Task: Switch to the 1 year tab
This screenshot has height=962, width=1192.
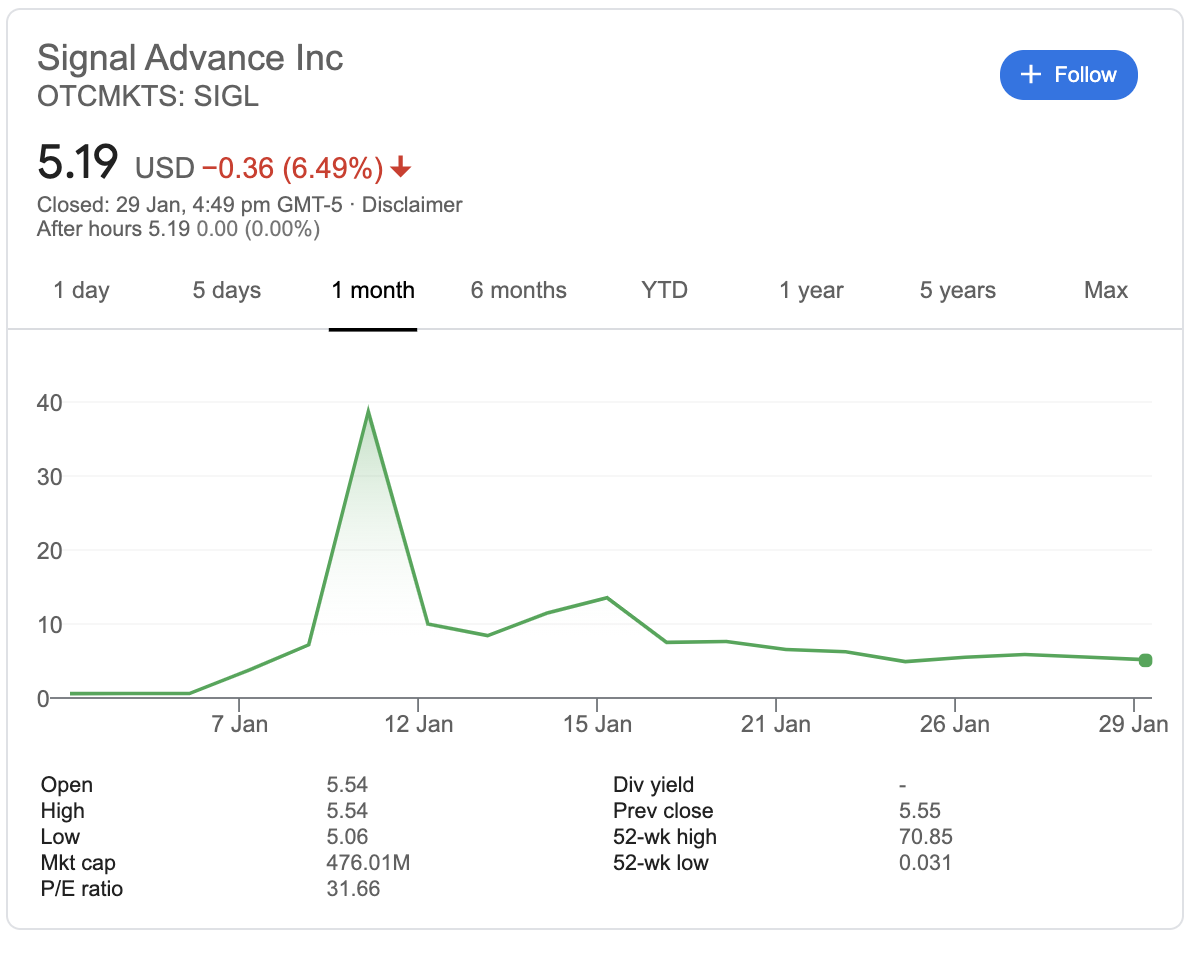Action: (811, 290)
